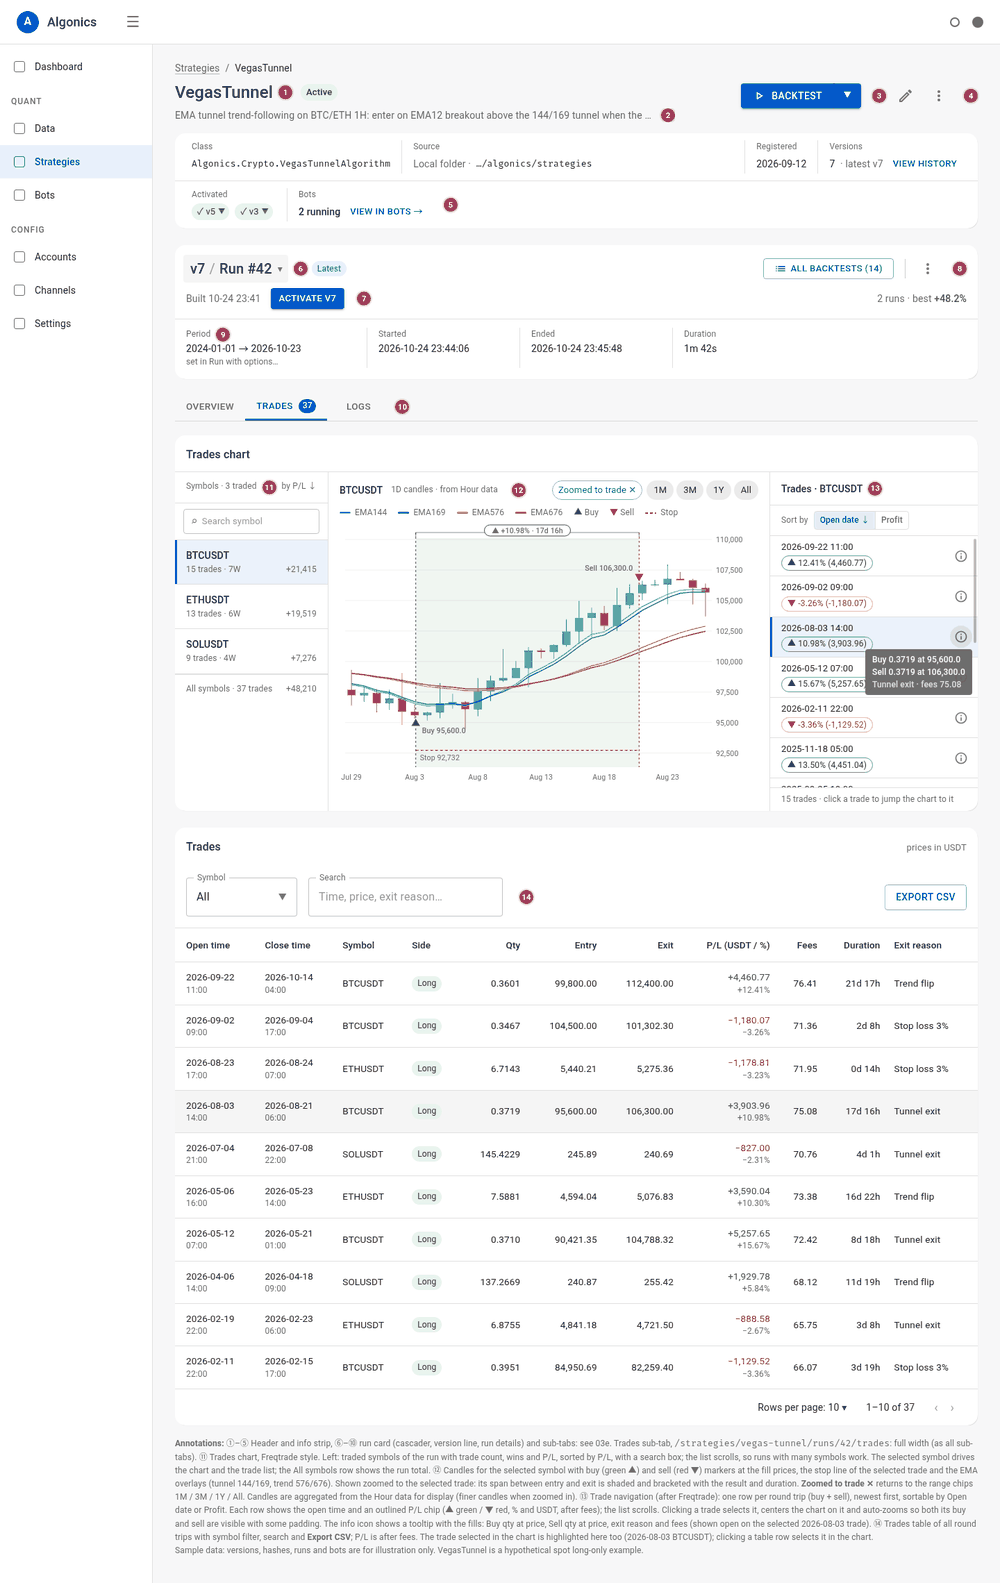
Task: Open Channels in the sidebar
Action: [x=76, y=290]
